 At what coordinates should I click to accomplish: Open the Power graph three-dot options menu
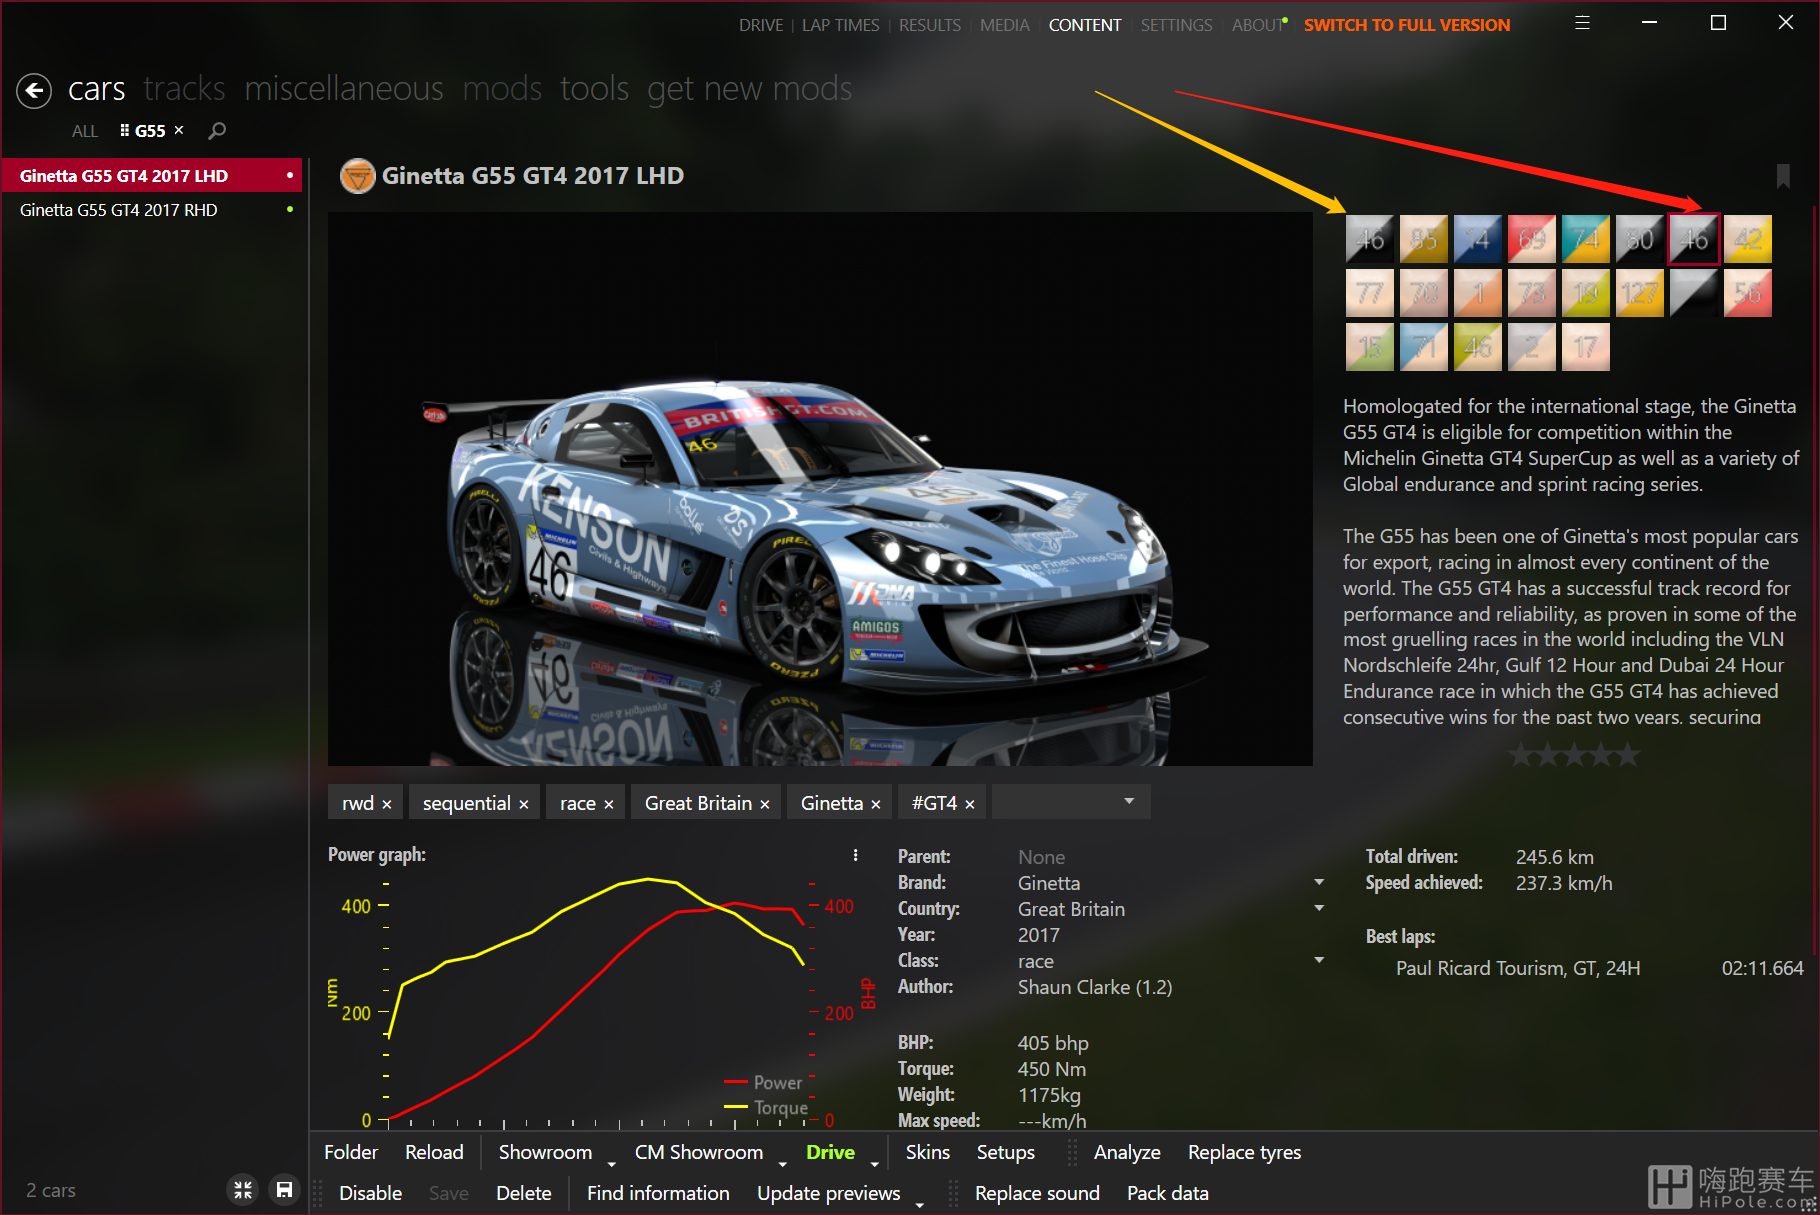[x=855, y=855]
